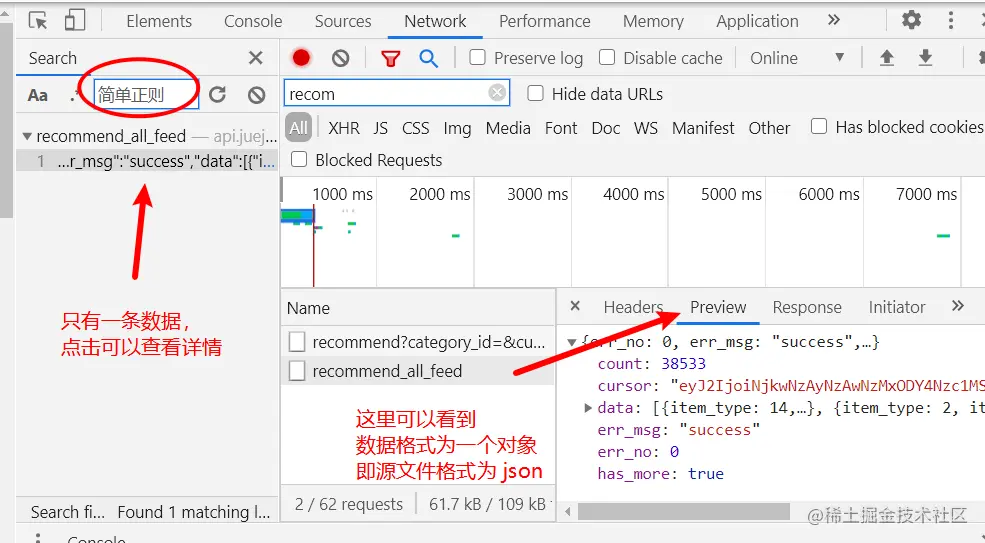Show more DevTools tabs chevron

click(x=834, y=20)
